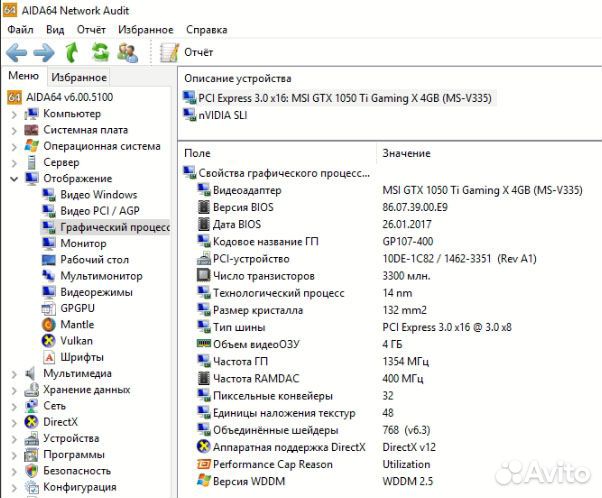Expand the DirectX tree node
This screenshot has width=602, height=498.
pos(14,422)
